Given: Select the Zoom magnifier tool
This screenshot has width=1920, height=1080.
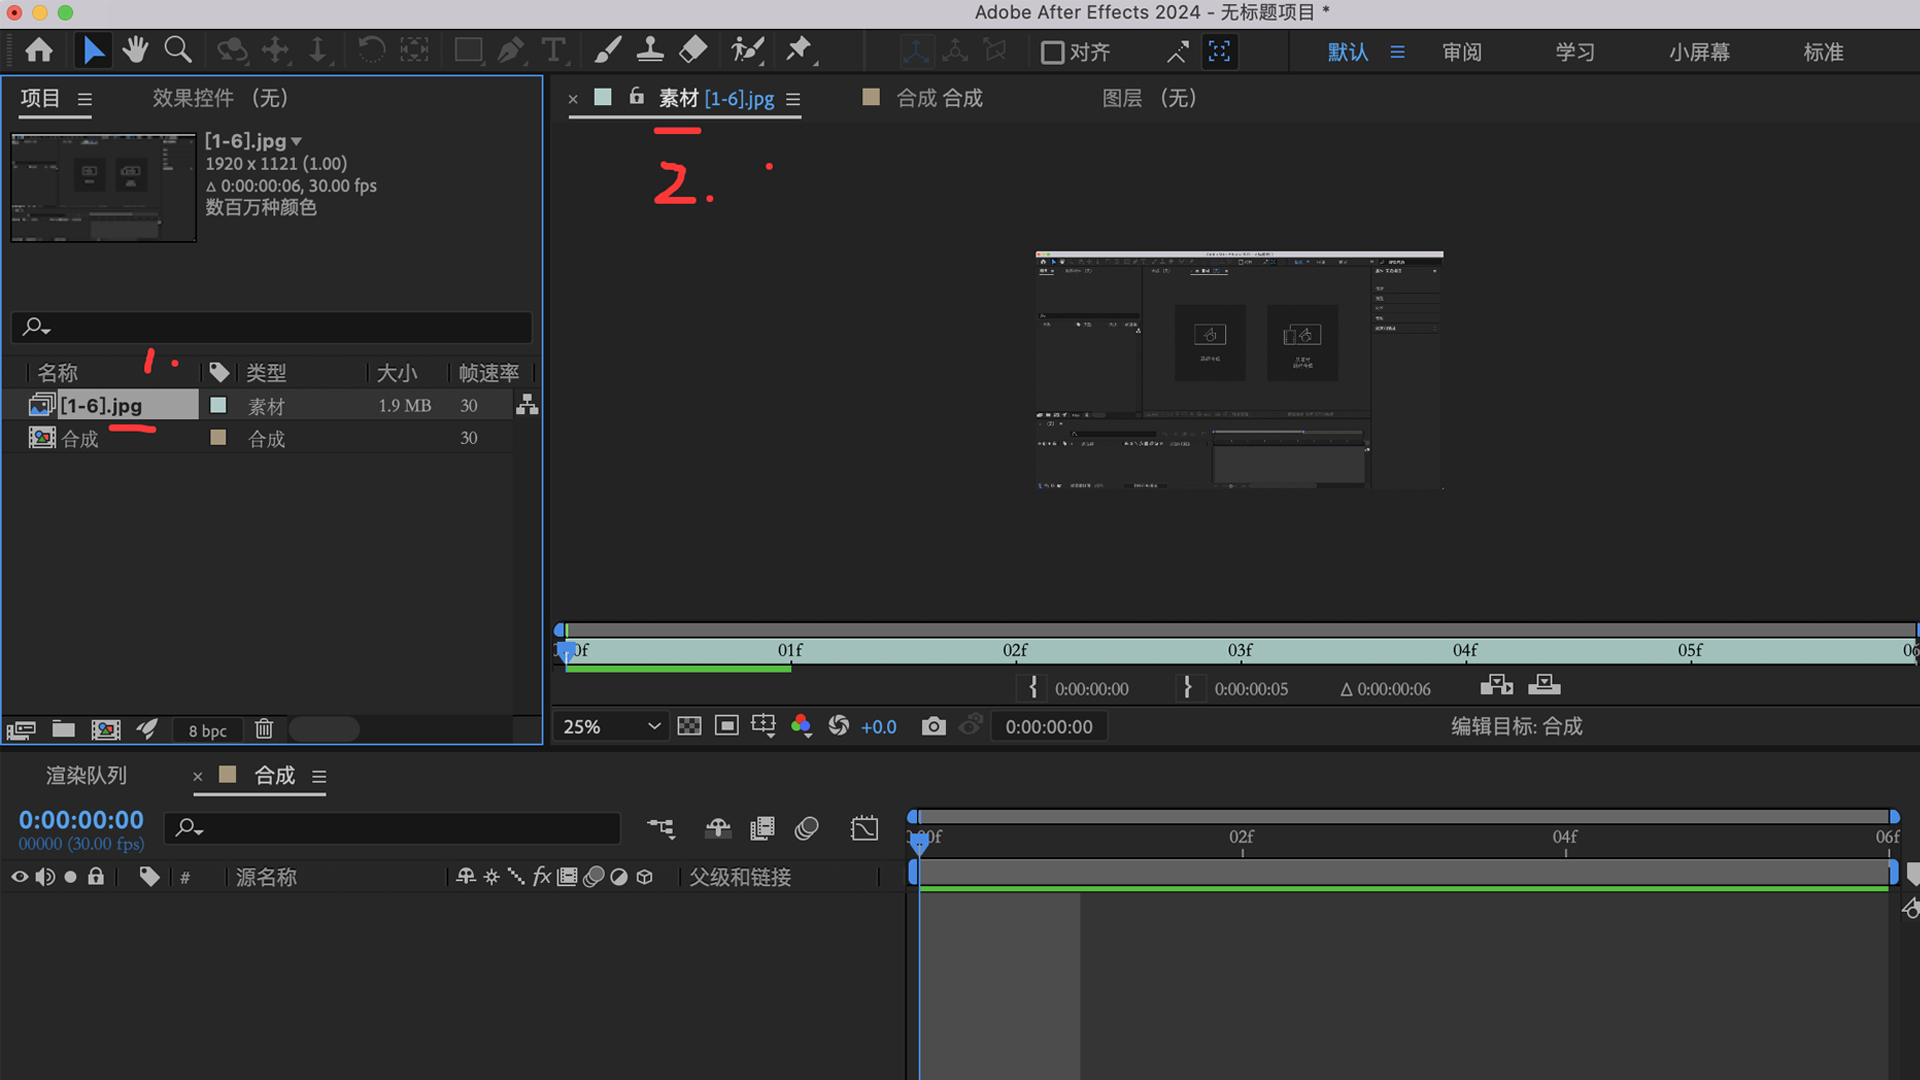Looking at the screenshot, I should pos(178,50).
